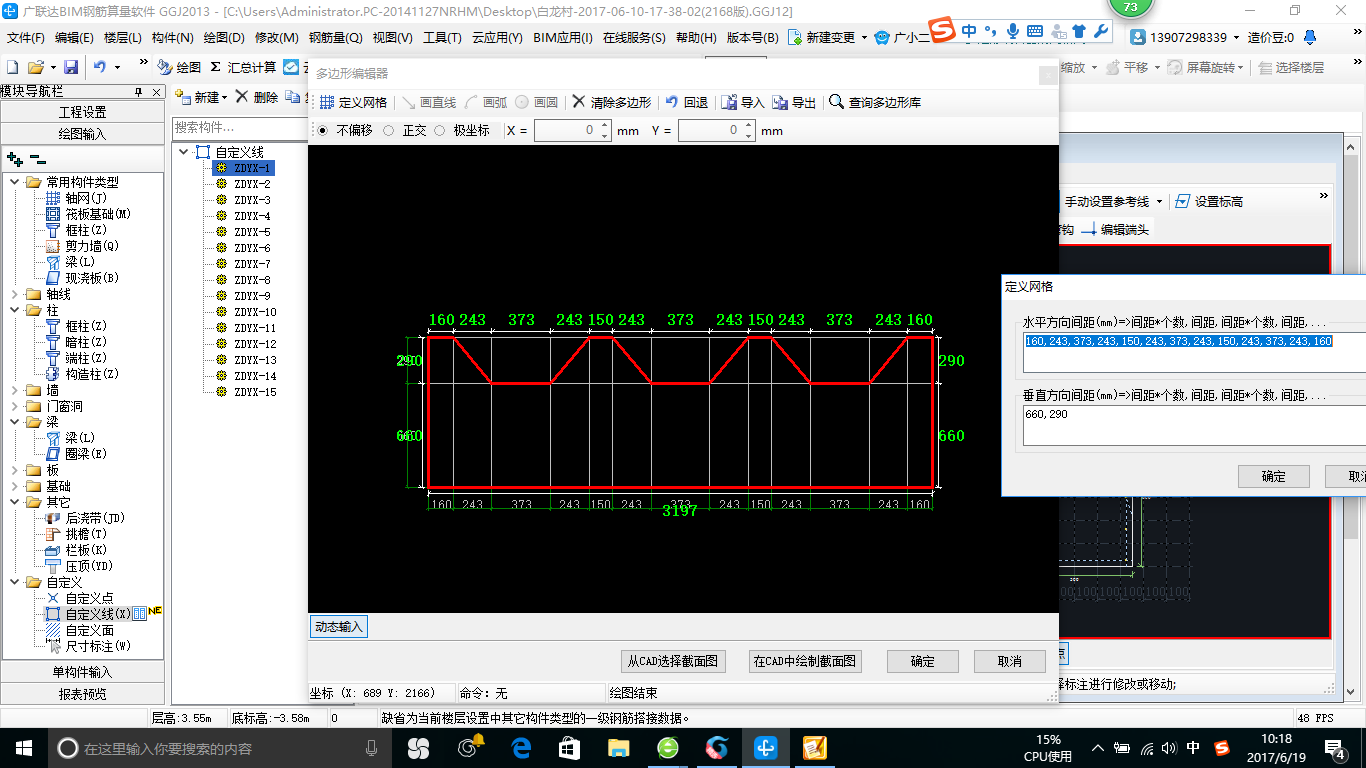1366x768 pixels.
Task: Open the 构件(N) menu
Action: click(x=173, y=37)
